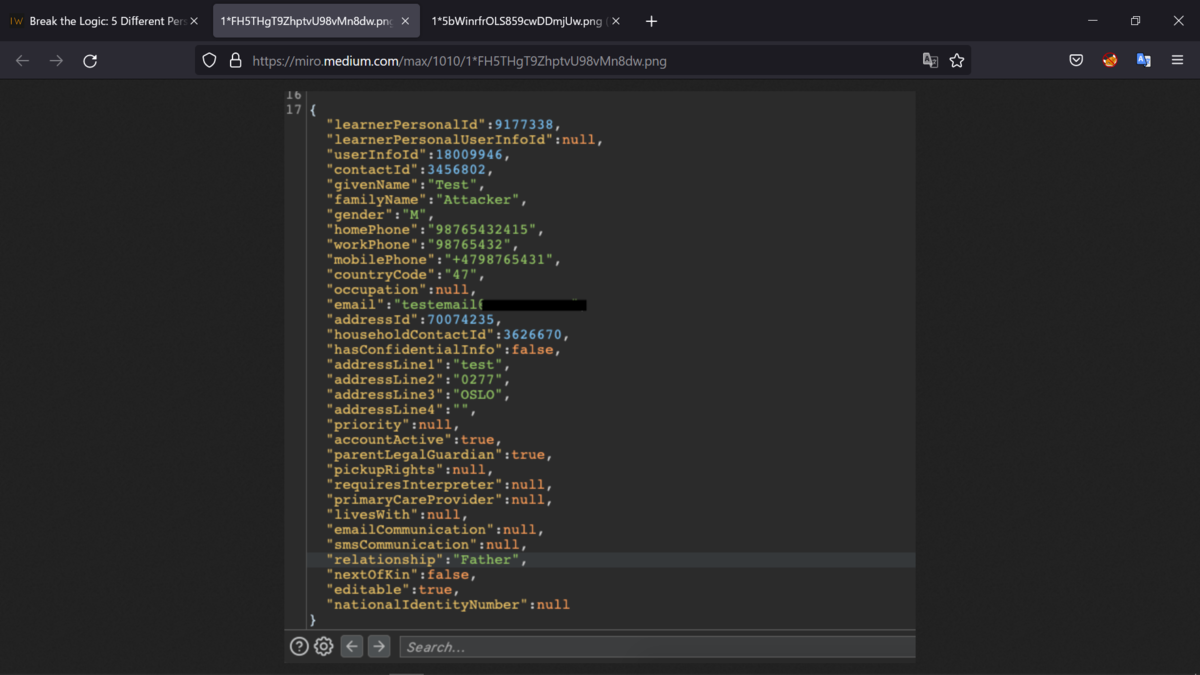Click the "hasConfidentialInfo" key
Screen dimensions: 1200x675
(x=417, y=349)
